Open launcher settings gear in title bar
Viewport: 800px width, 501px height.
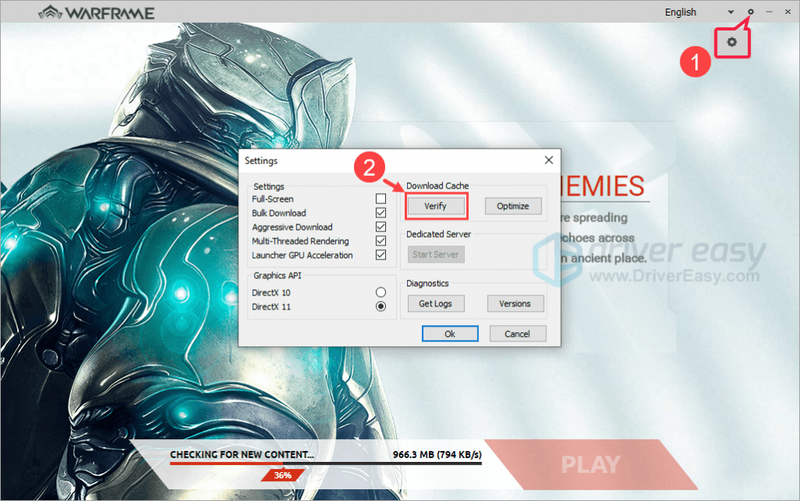click(x=751, y=12)
